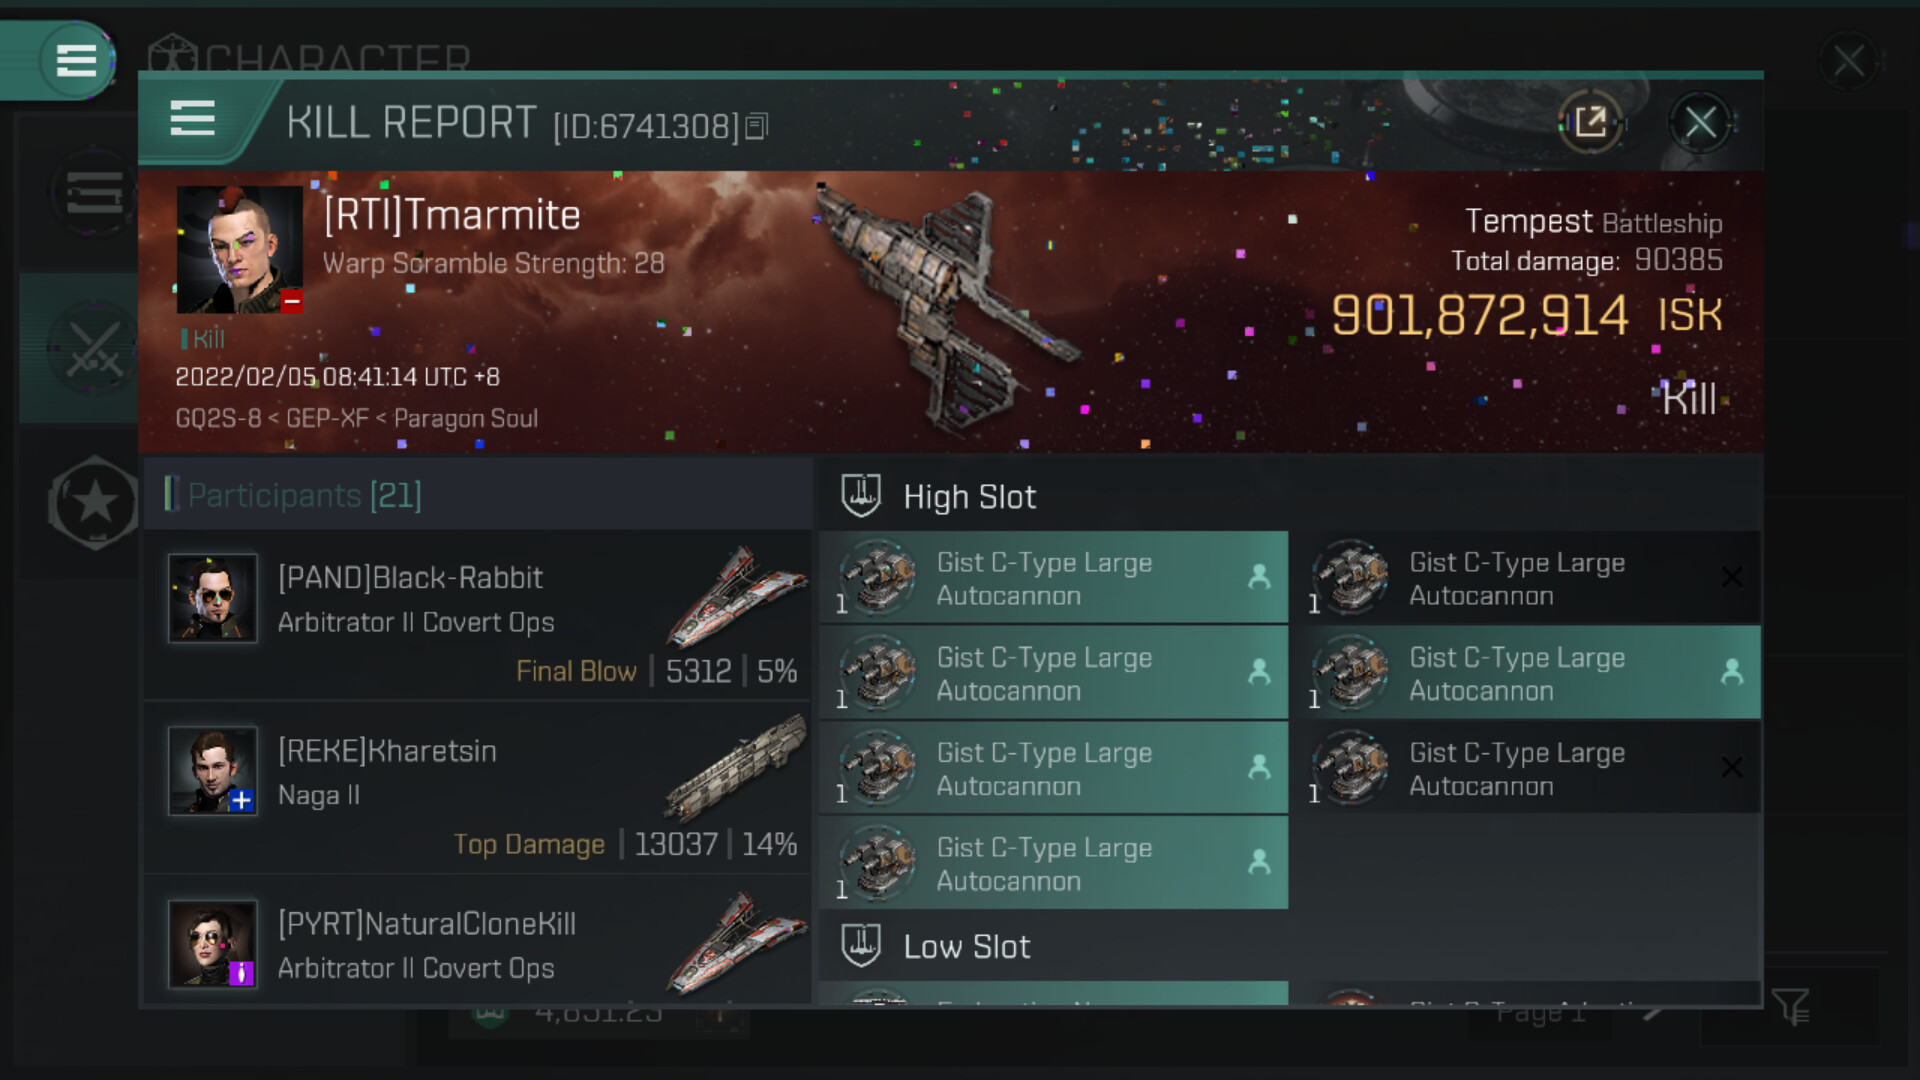The height and width of the screenshot is (1080, 1920).
Task: Select the first Gist C-Type Large Autocannon
Action: 1052,578
